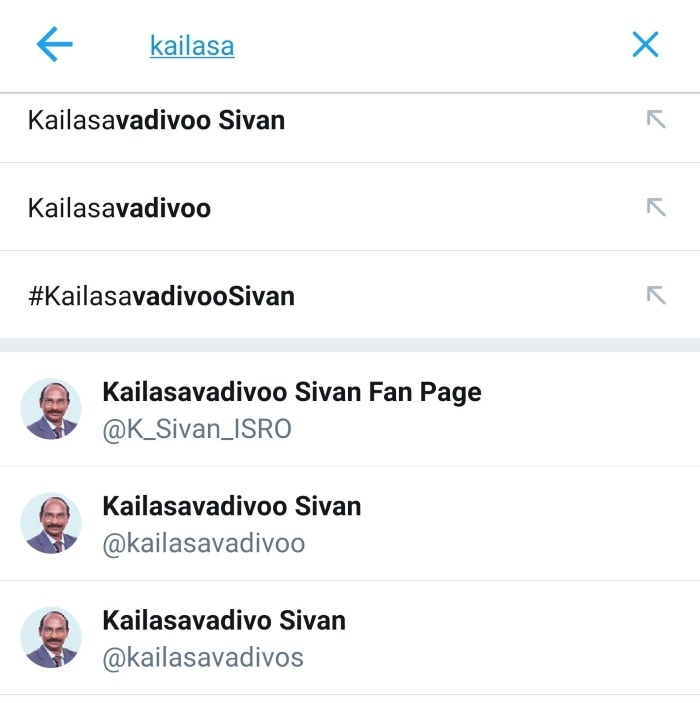This screenshot has width=700, height=703.
Task: Select the @kailasavadivoo handle
Action: point(204,543)
